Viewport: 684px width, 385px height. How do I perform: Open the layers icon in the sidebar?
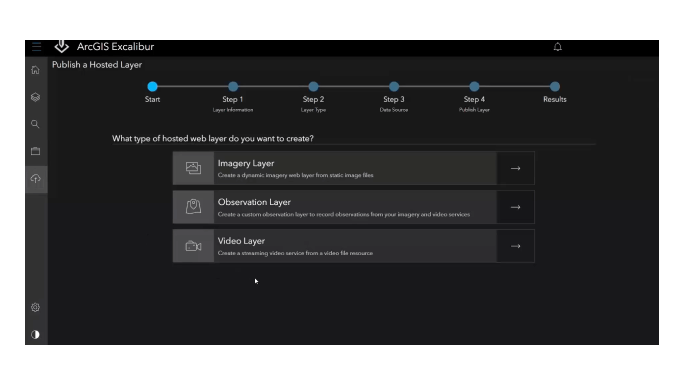pyautogui.click(x=35, y=97)
